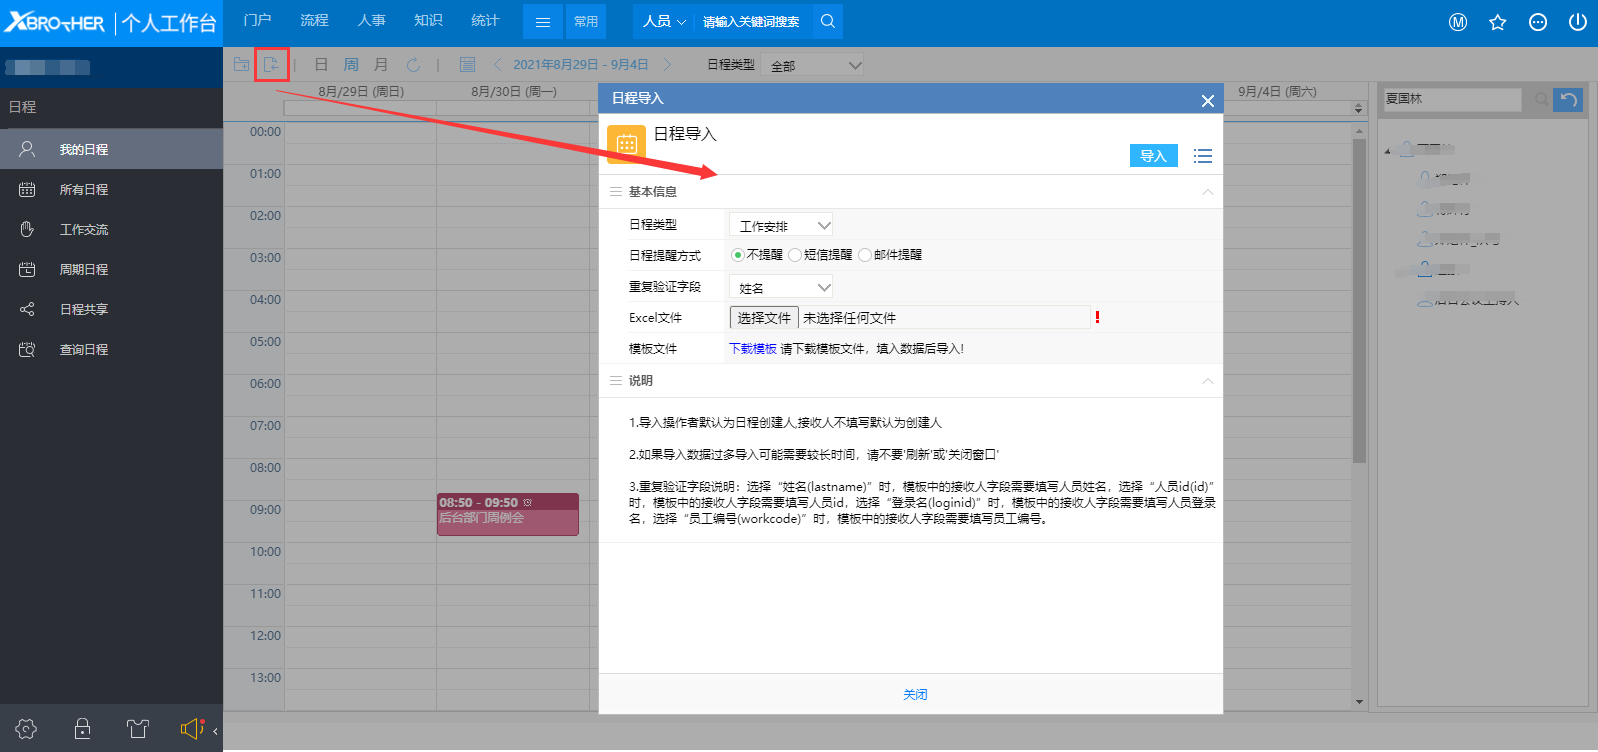Select the 短信提醒 radio option
The height and width of the screenshot is (752, 1598).
(795, 255)
